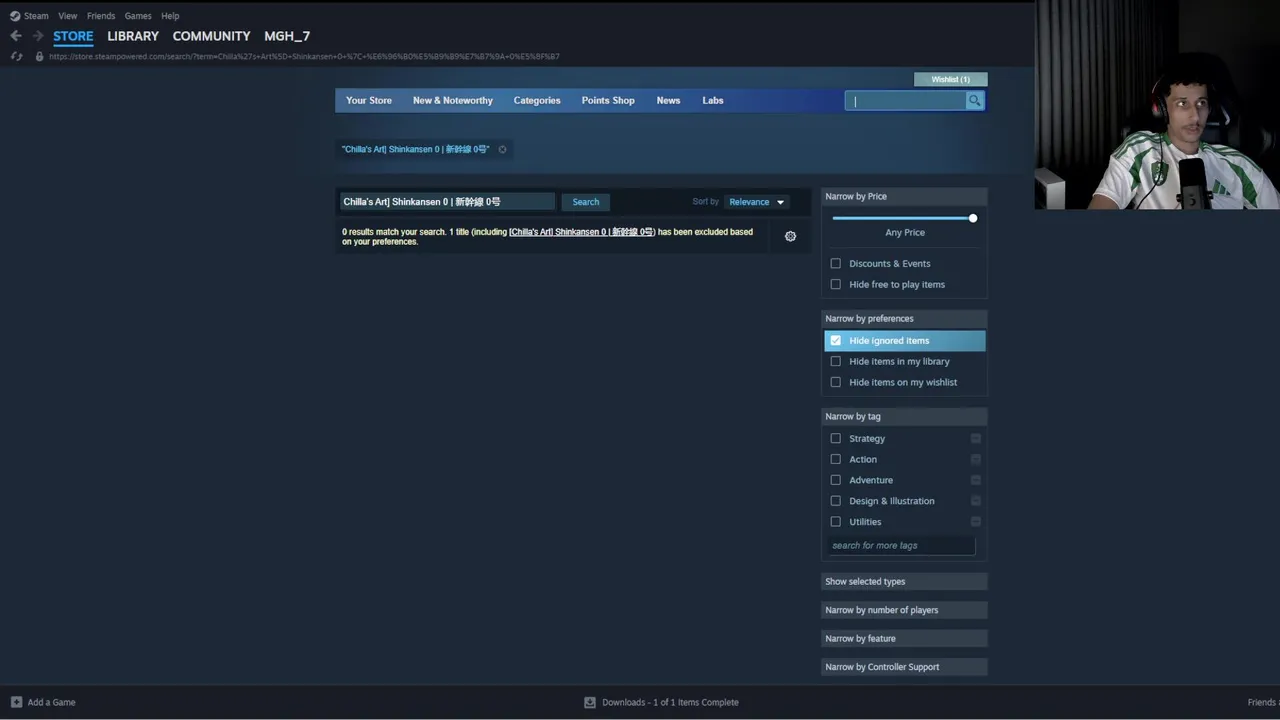Check the Strategy tag checkbox
This screenshot has width=1280, height=720.
836,438
